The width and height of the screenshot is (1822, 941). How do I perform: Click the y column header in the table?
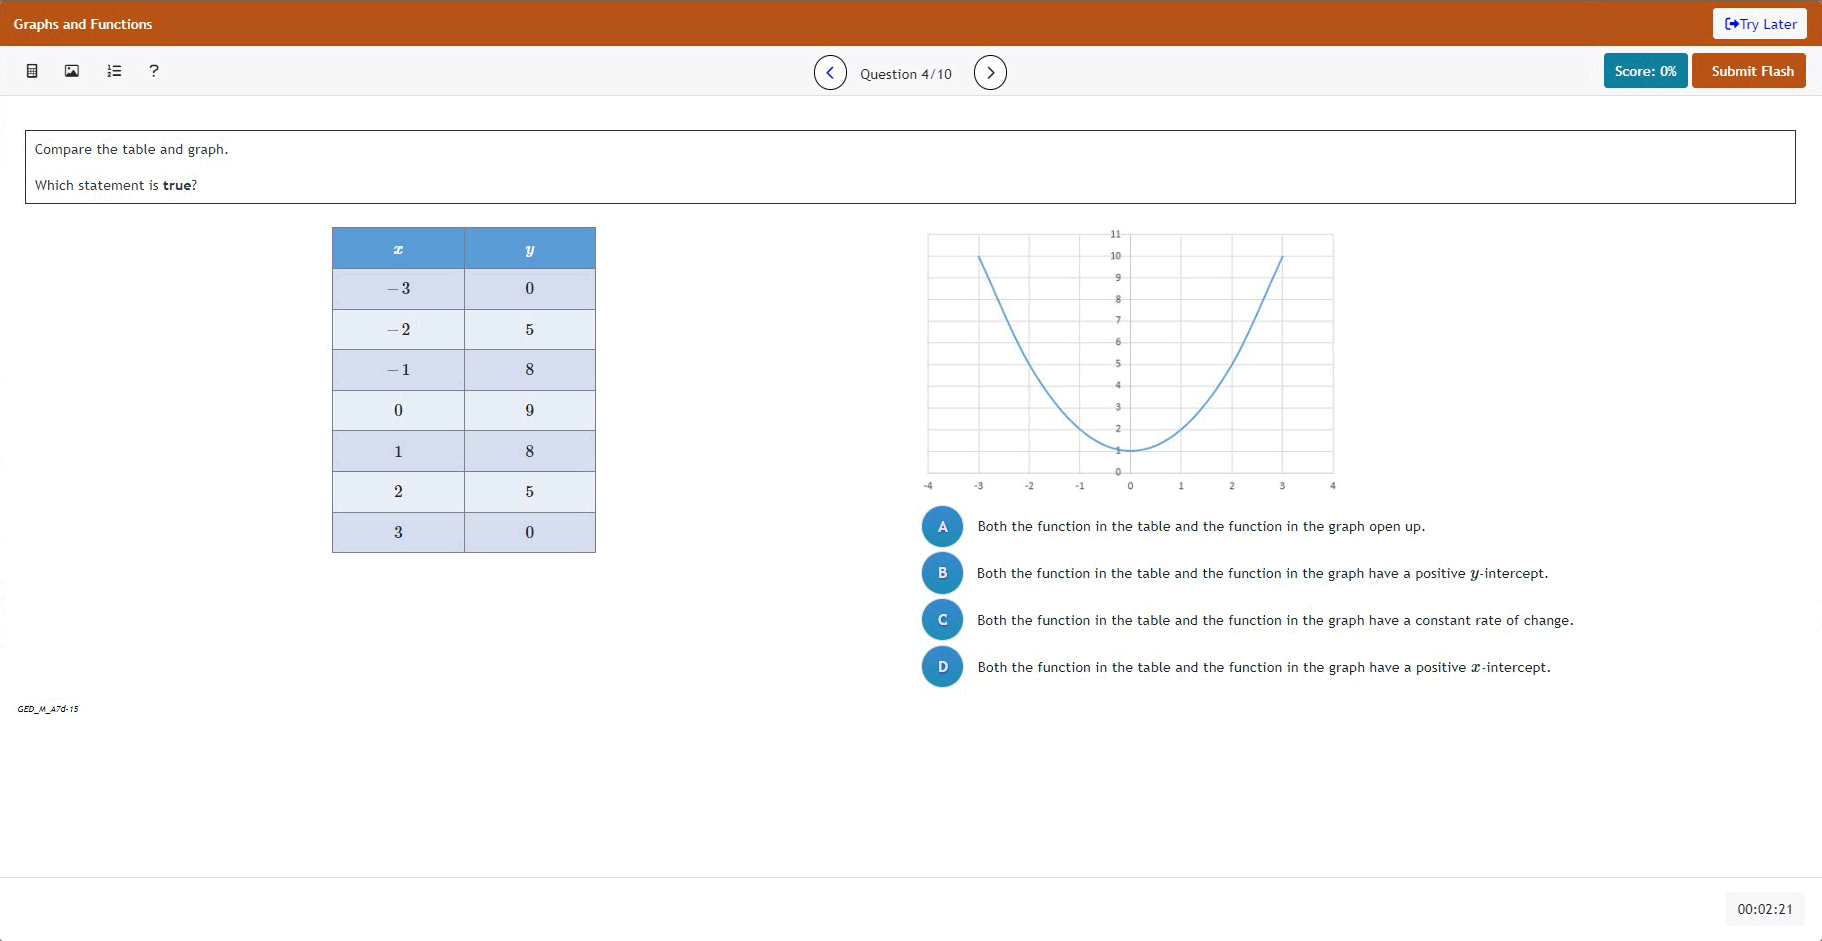pos(530,249)
